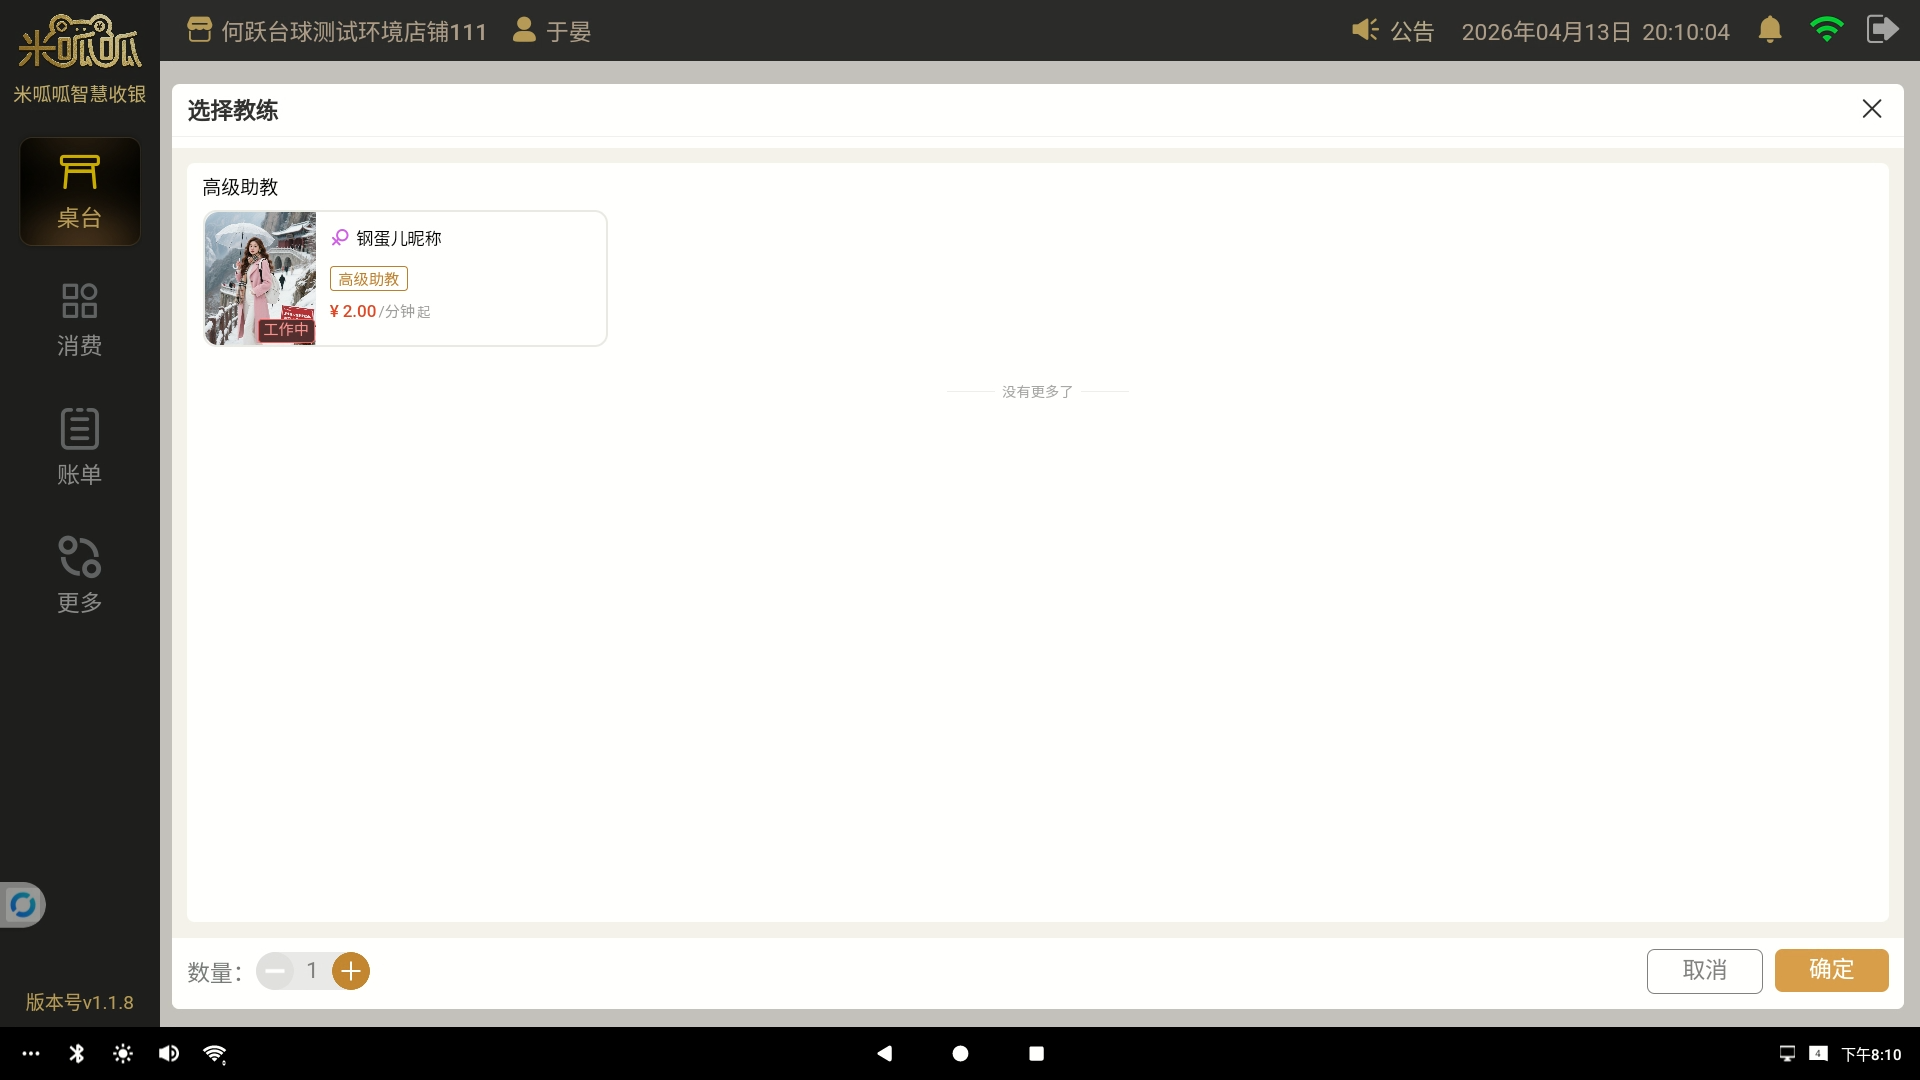Click the coach photo thumbnail
This screenshot has width=1920, height=1080.
pos(260,278)
